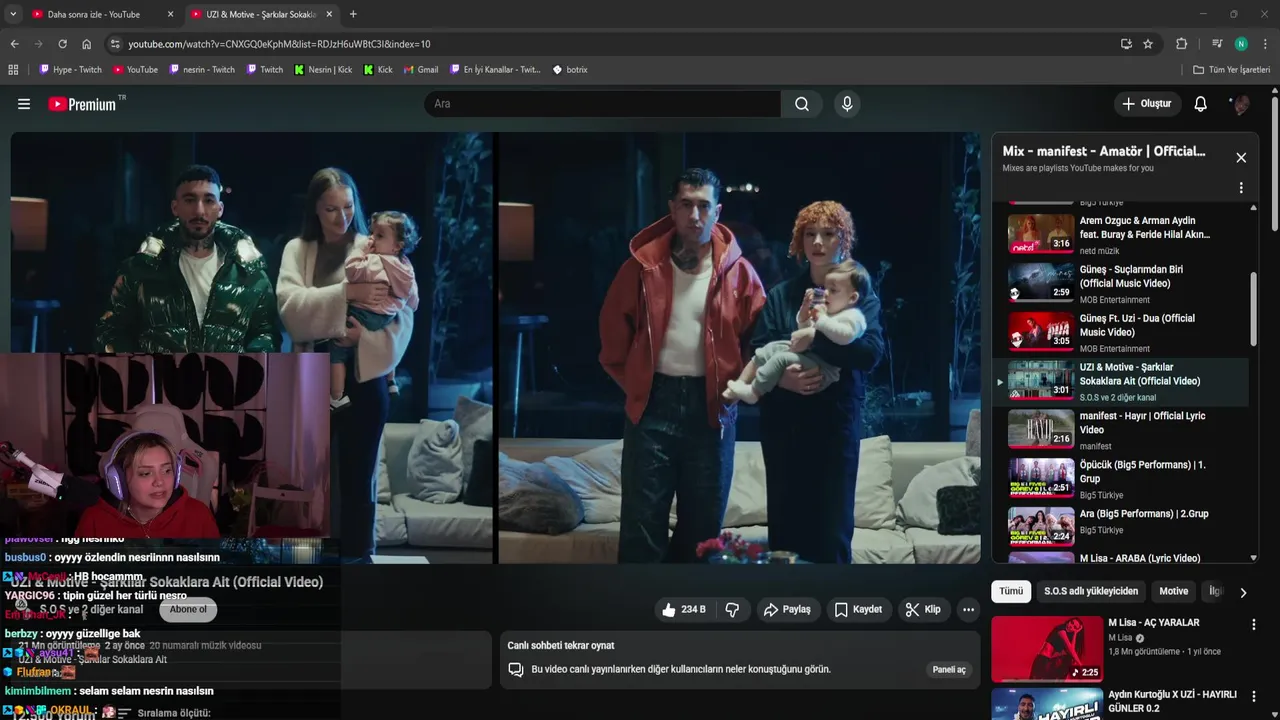The image size is (1280, 720).
Task: Open the Mix playlist options menu
Action: pos(1241,188)
